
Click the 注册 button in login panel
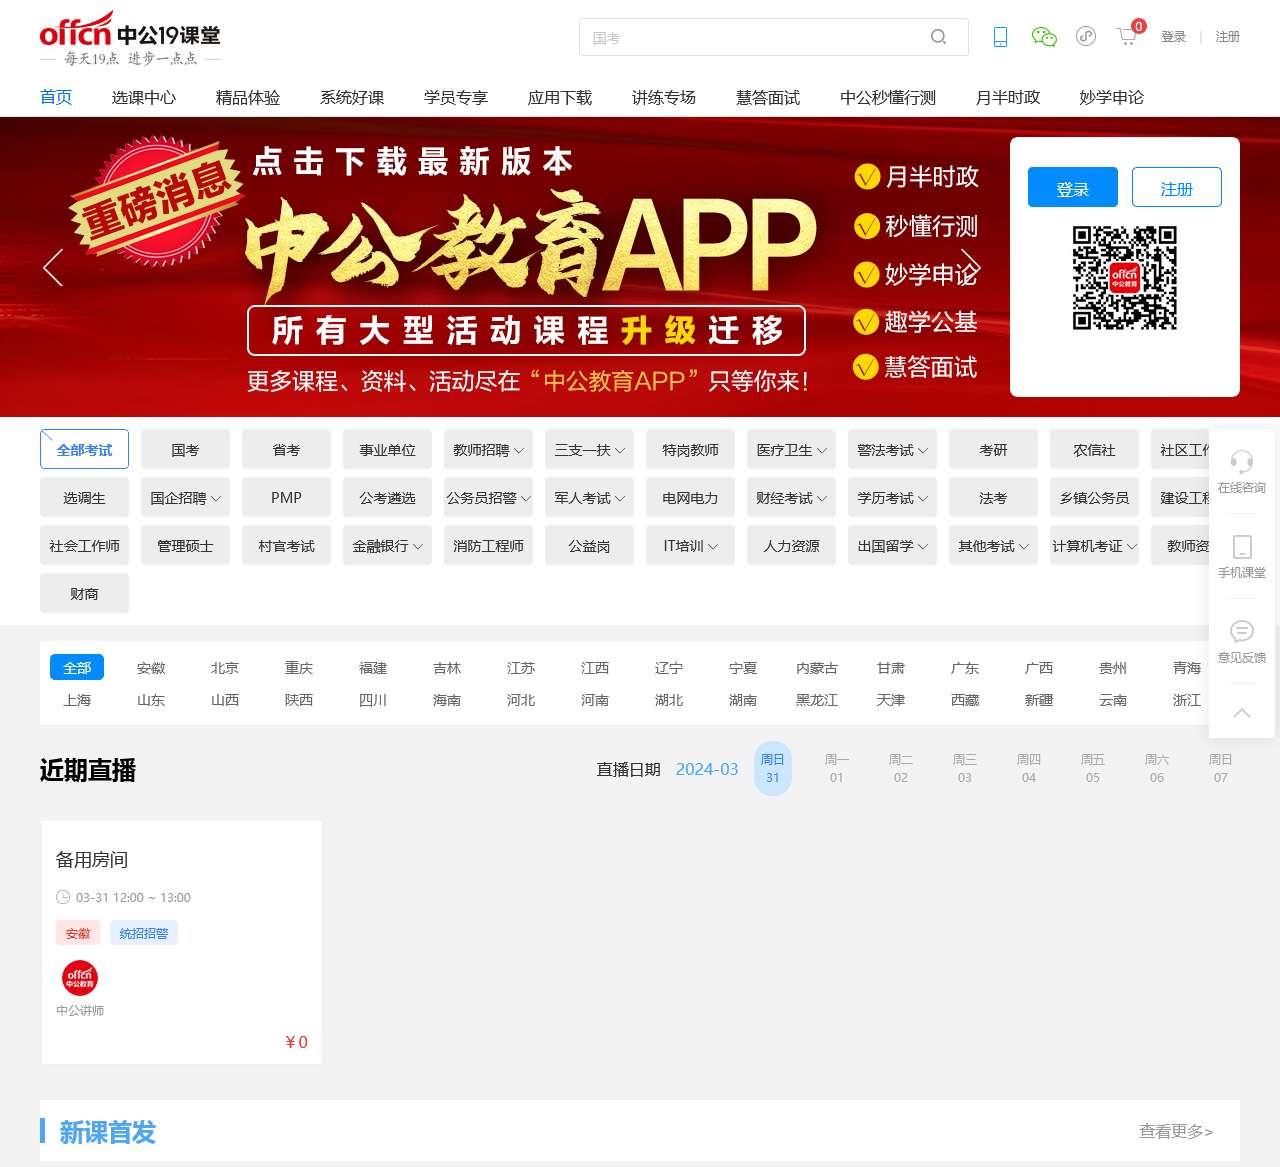1177,188
